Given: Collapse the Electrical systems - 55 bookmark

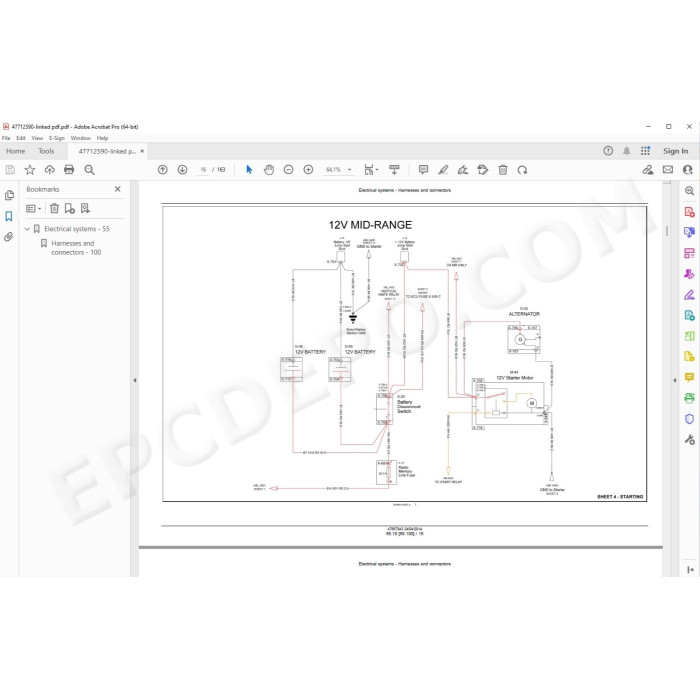Looking at the screenshot, I should pyautogui.click(x=27, y=229).
